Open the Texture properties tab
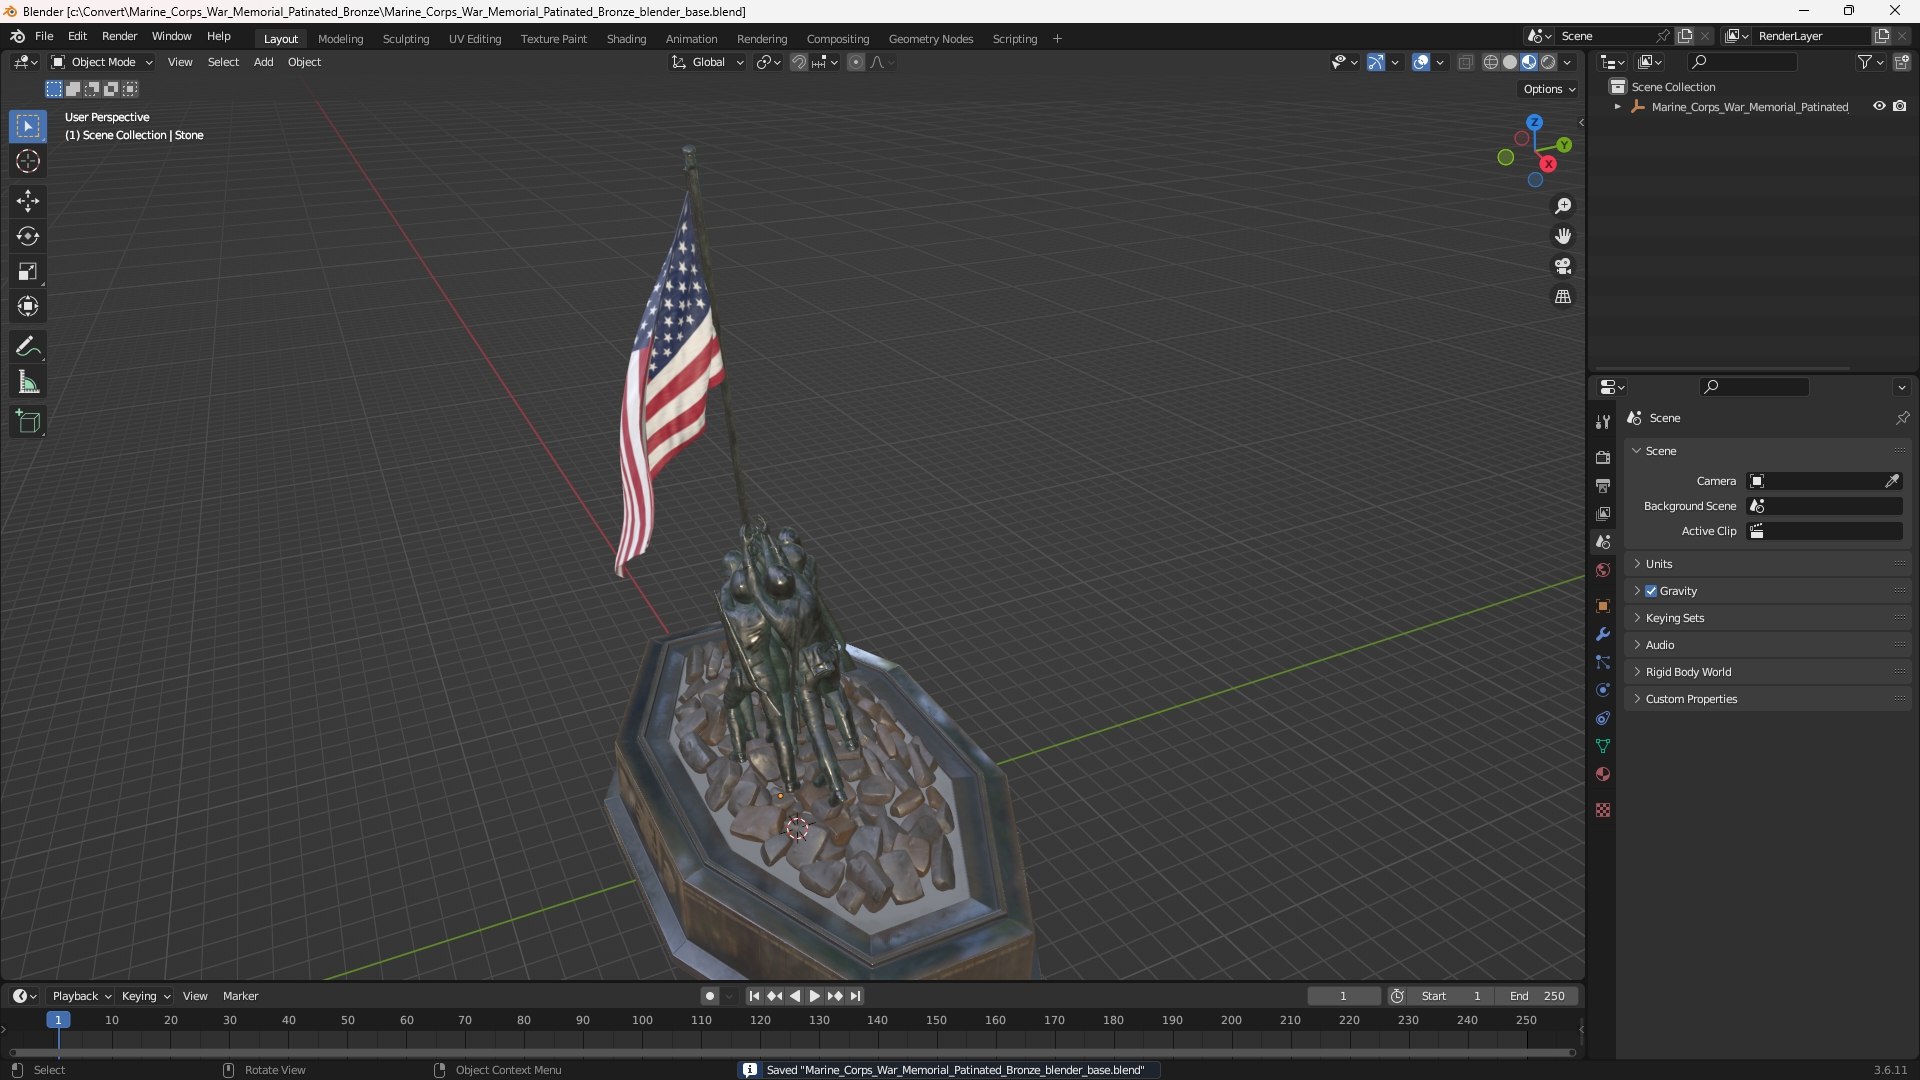The image size is (1920, 1080). pos(1603,810)
